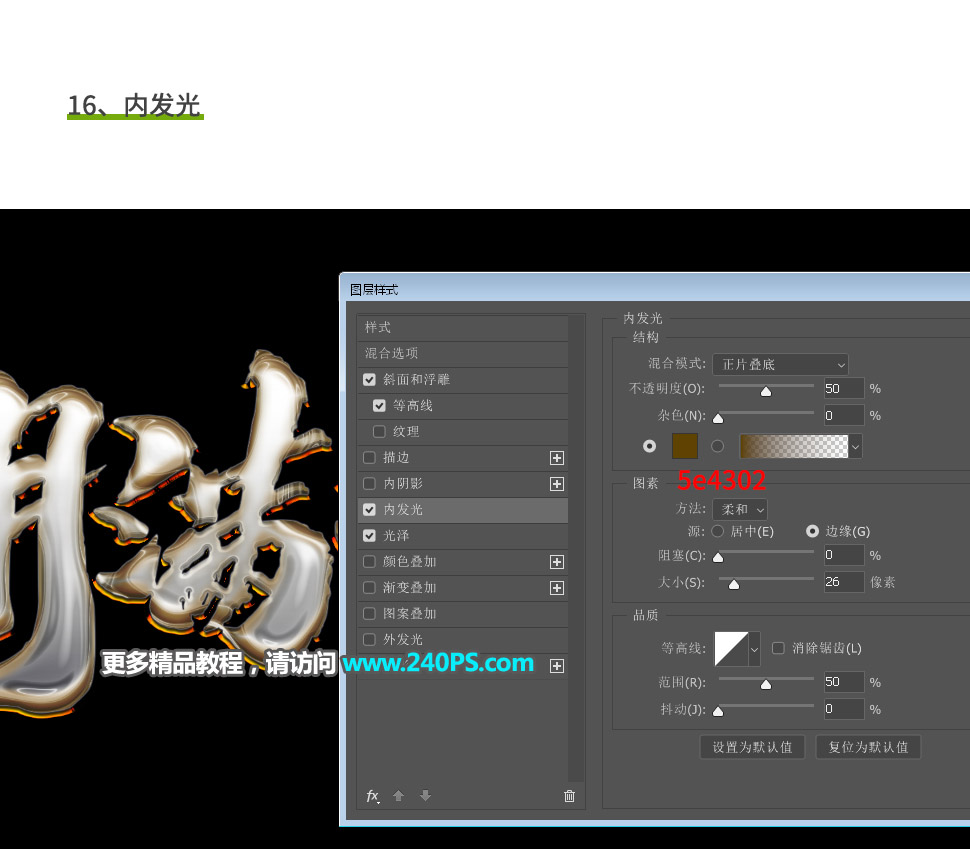Screen dimensions: 970x849
Task: Visit the www.240PS.com link
Action: click(438, 662)
